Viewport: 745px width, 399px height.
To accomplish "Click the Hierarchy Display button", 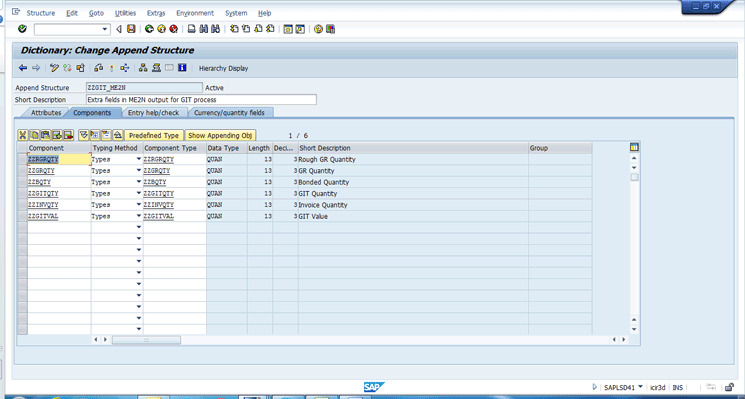I will click(223, 68).
